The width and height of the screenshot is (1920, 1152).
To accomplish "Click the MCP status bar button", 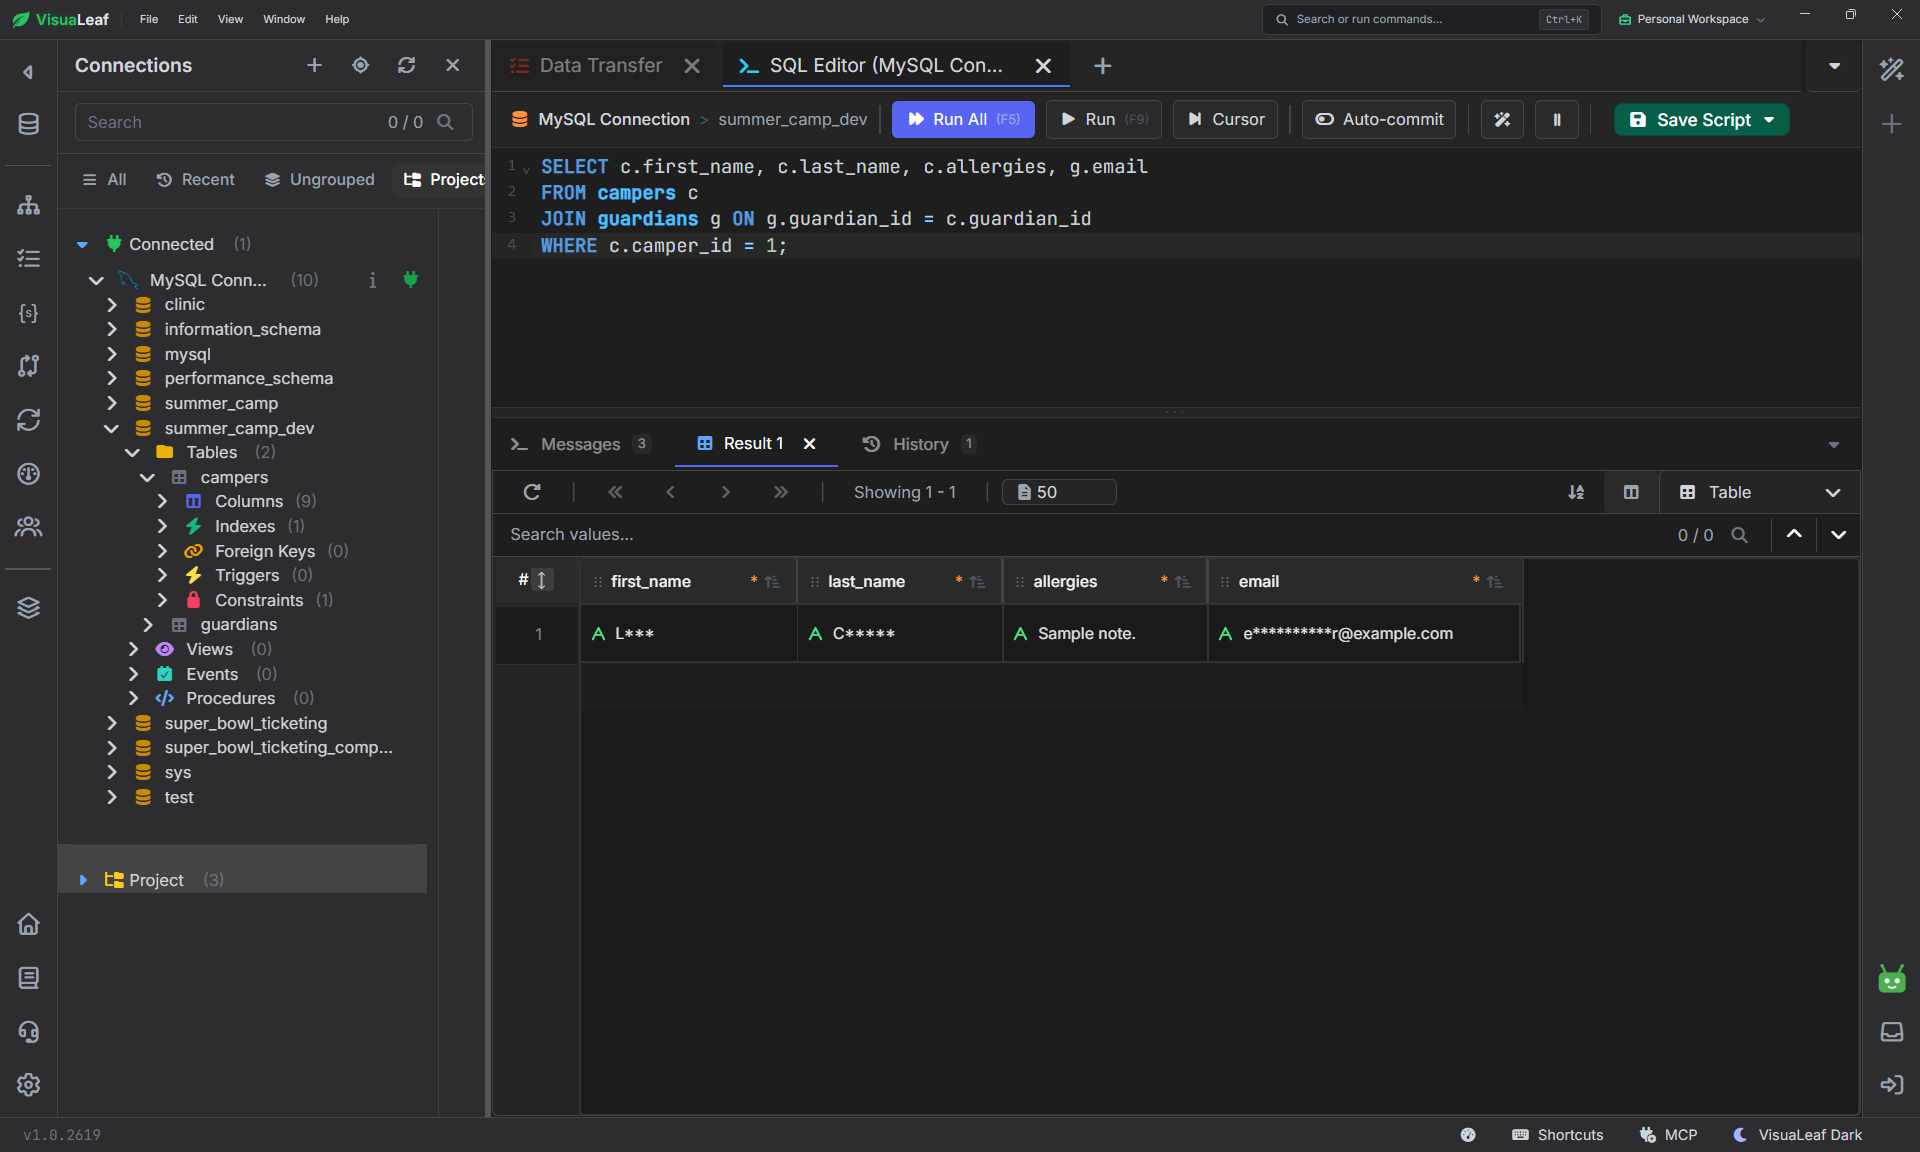I will [x=1669, y=1135].
